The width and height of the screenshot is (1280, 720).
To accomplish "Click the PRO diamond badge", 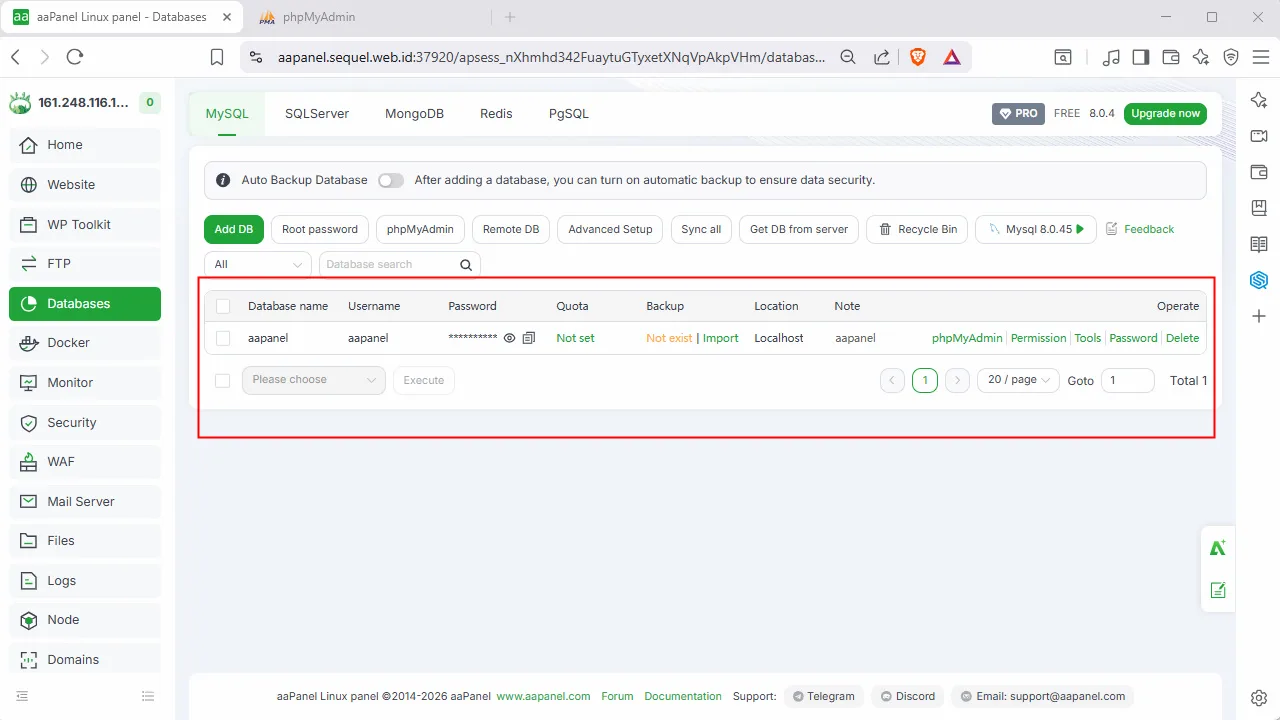I will point(1018,114).
